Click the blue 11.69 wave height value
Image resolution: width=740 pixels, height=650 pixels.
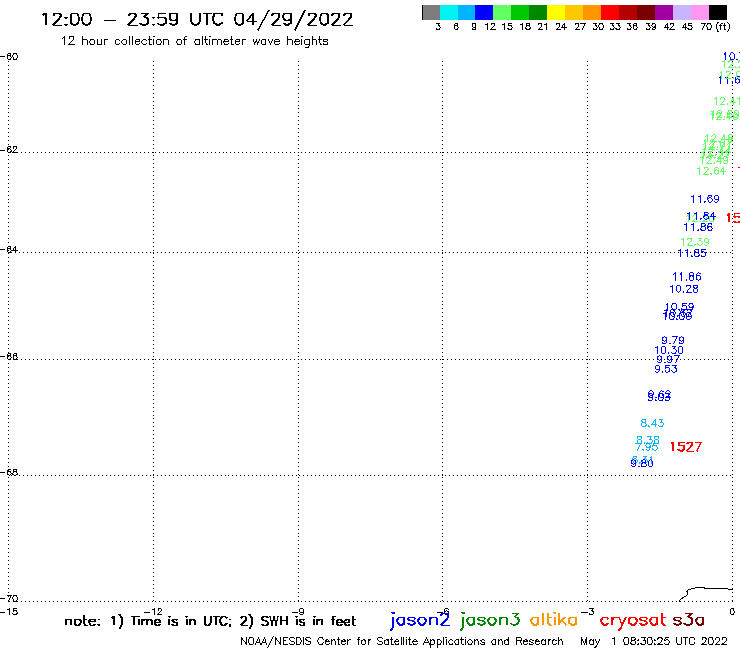(705, 199)
